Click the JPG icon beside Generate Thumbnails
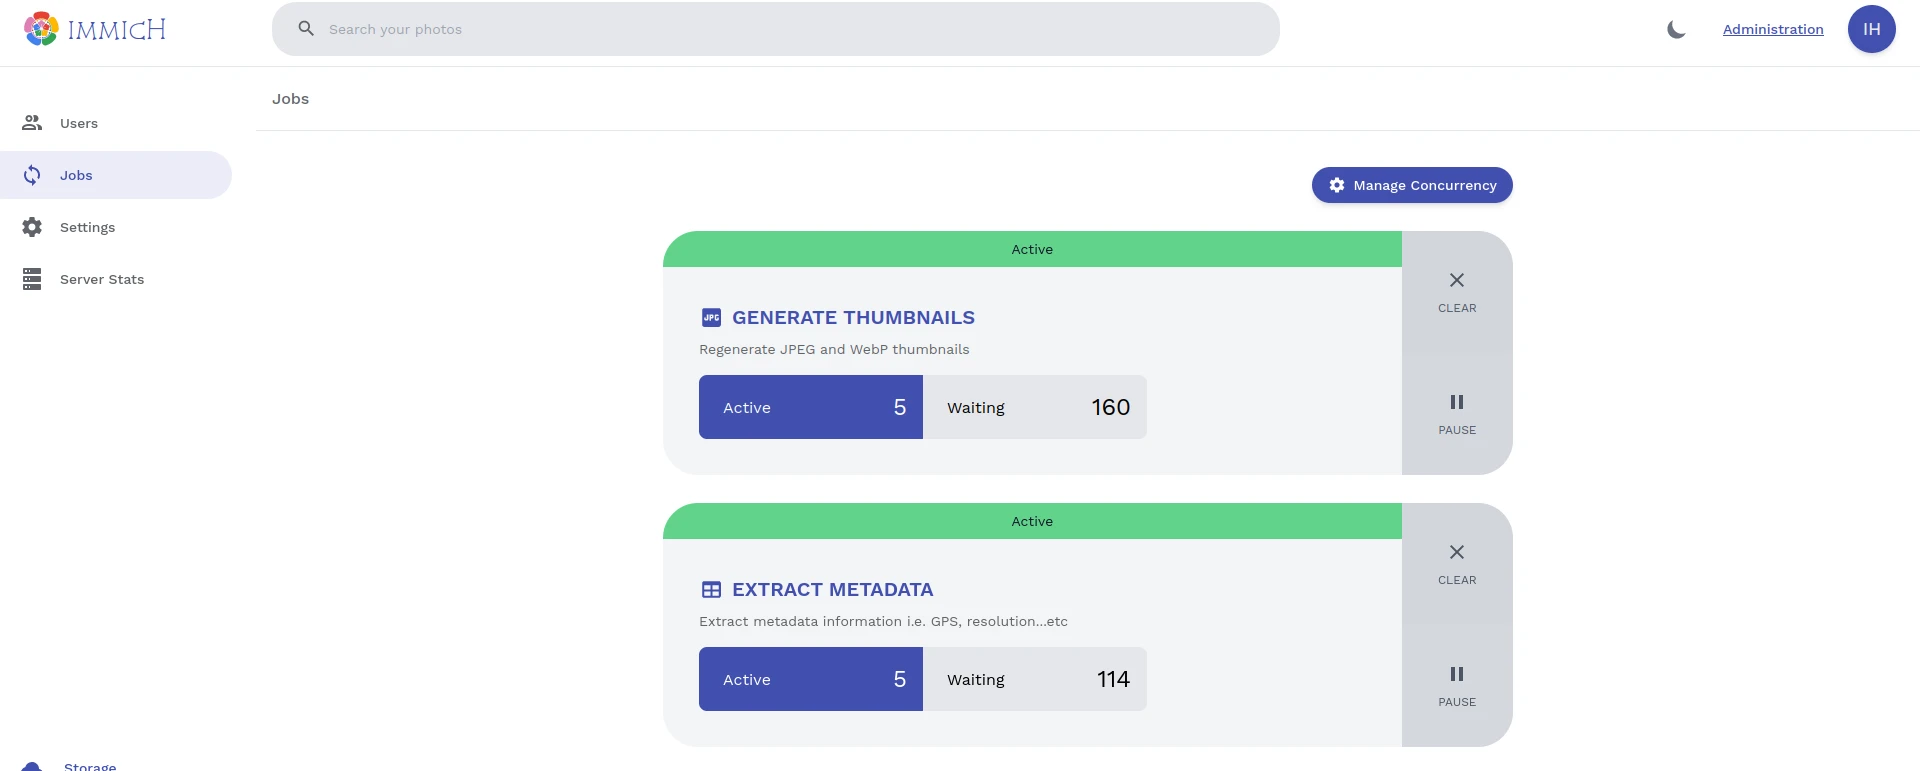Screen dimensions: 1920x771 coord(711,318)
